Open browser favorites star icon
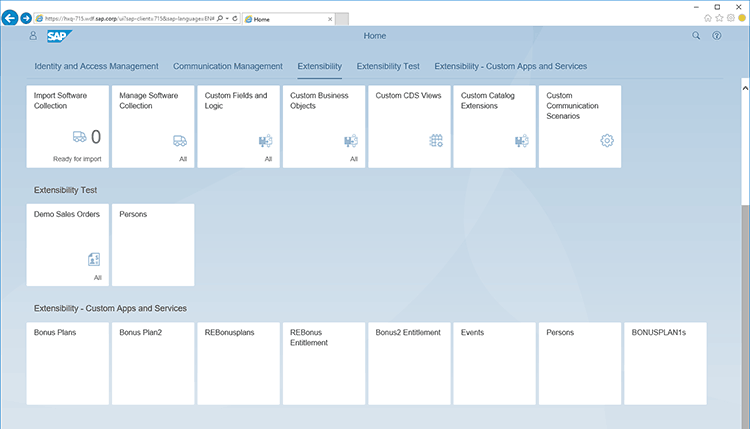Viewport: 750px width, 429px height. click(x=719, y=18)
